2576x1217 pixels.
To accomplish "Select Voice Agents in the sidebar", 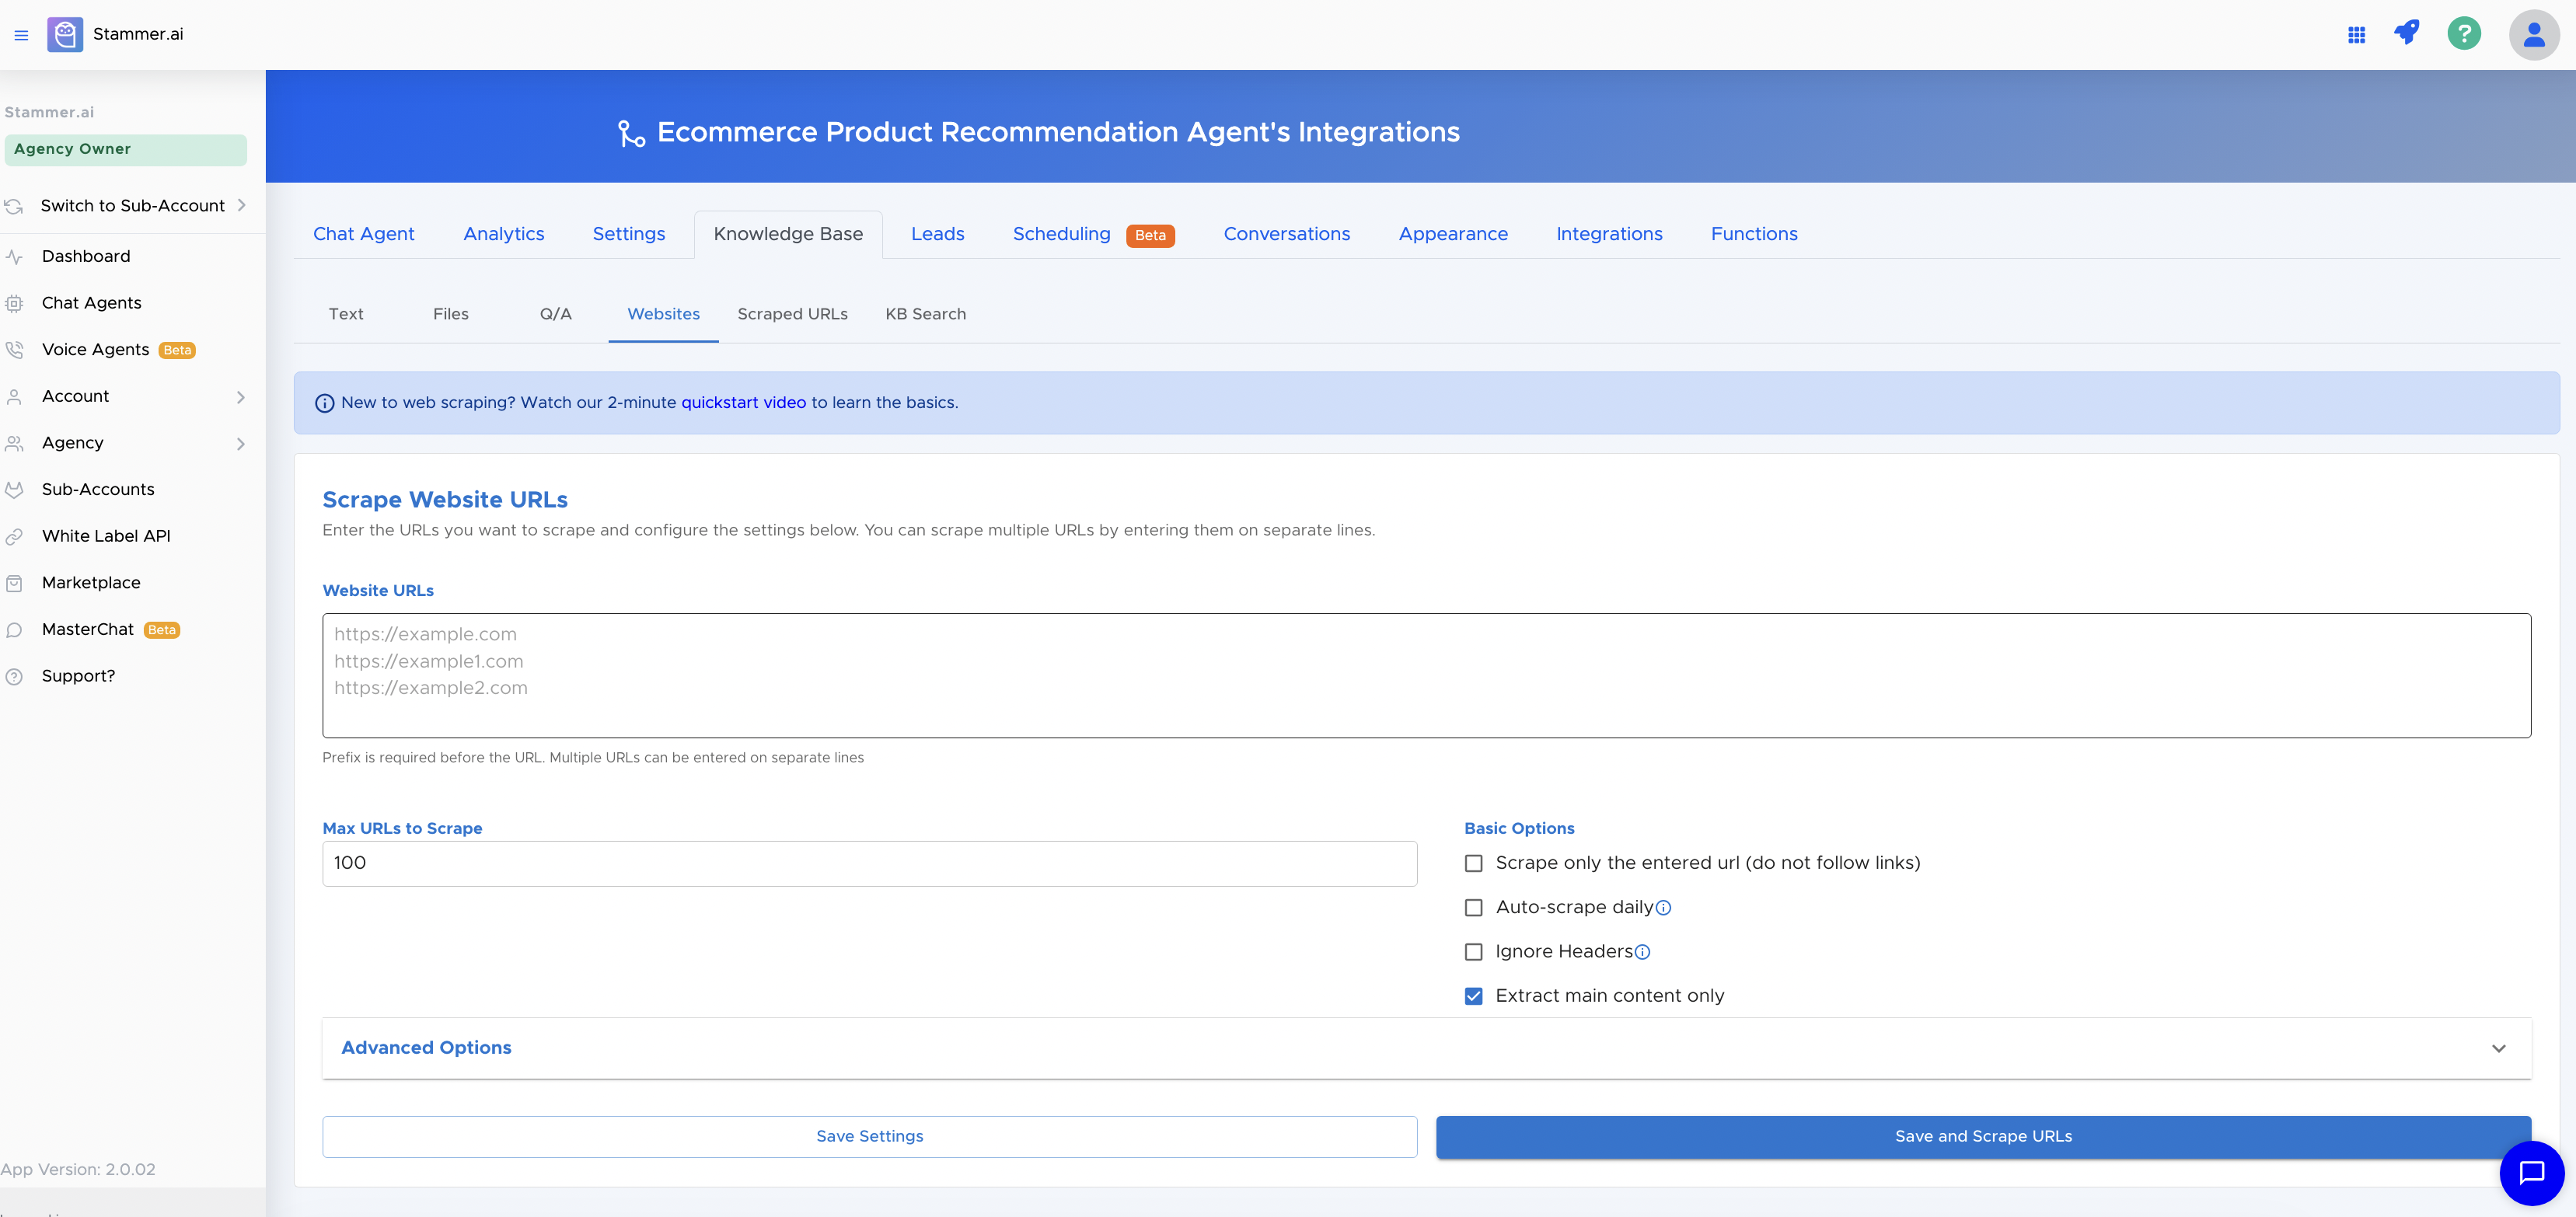I will [x=96, y=349].
